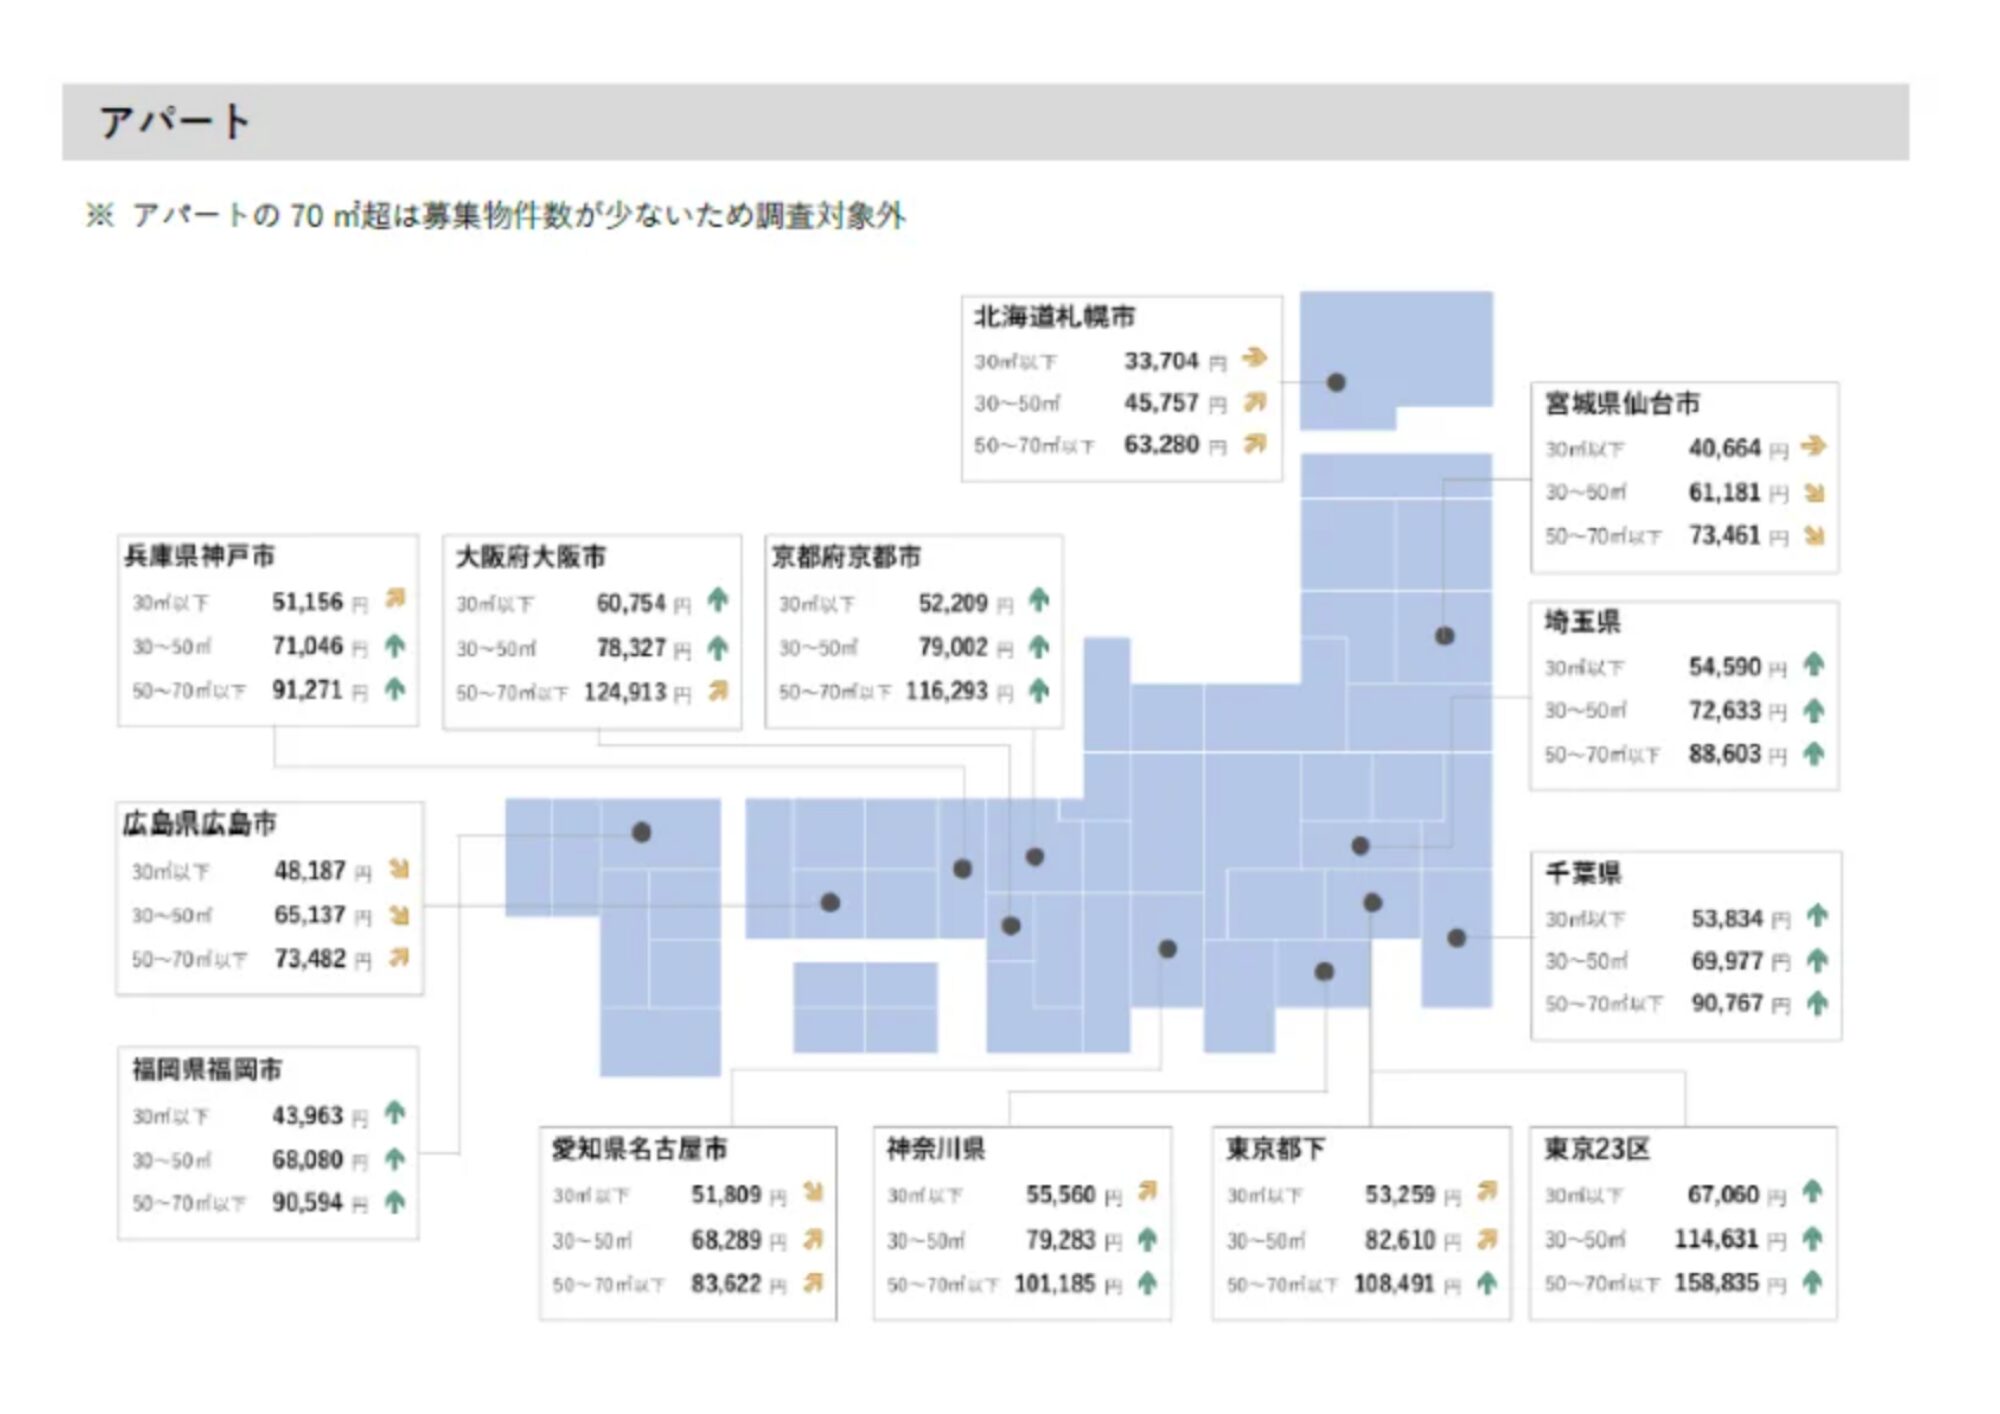Viewport: 2000px width, 1414px height.
Task: Select the 東京都下 card title
Action: [x=1275, y=1149]
